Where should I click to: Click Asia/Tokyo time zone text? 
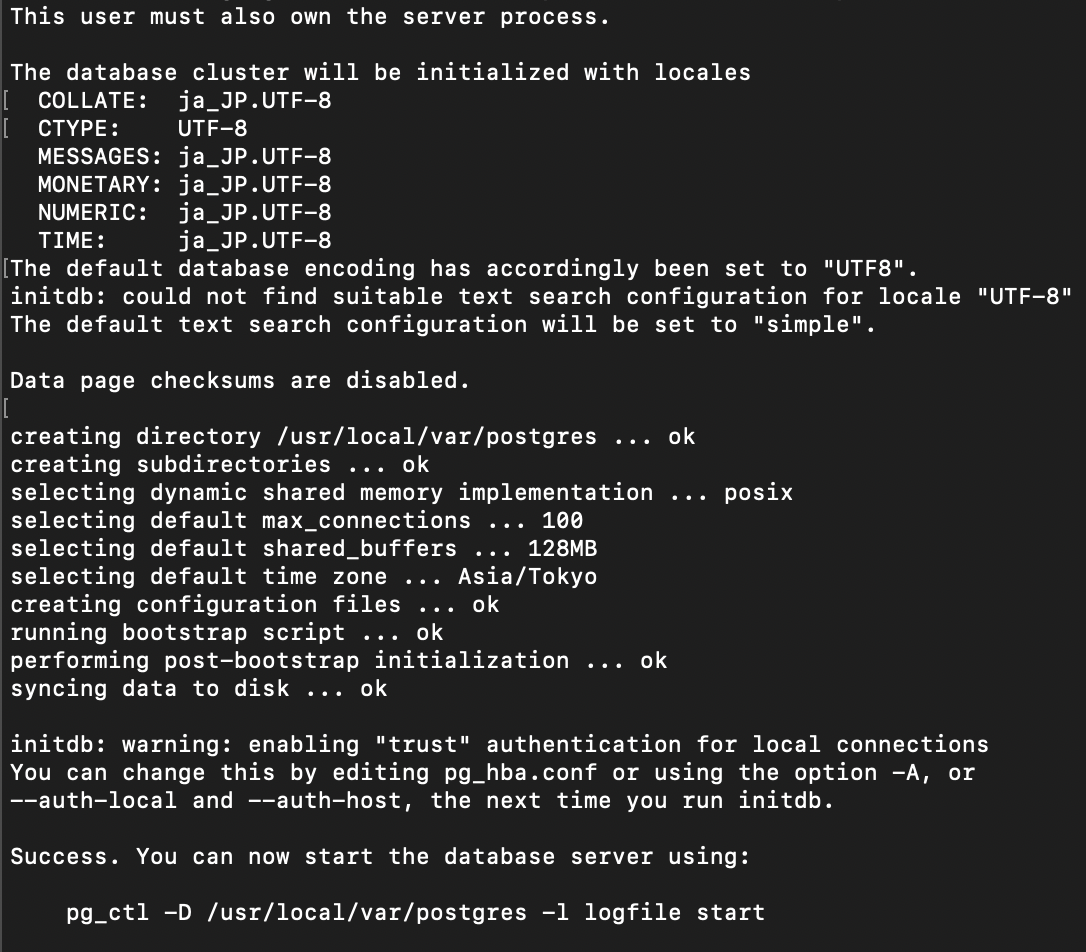click(x=527, y=577)
